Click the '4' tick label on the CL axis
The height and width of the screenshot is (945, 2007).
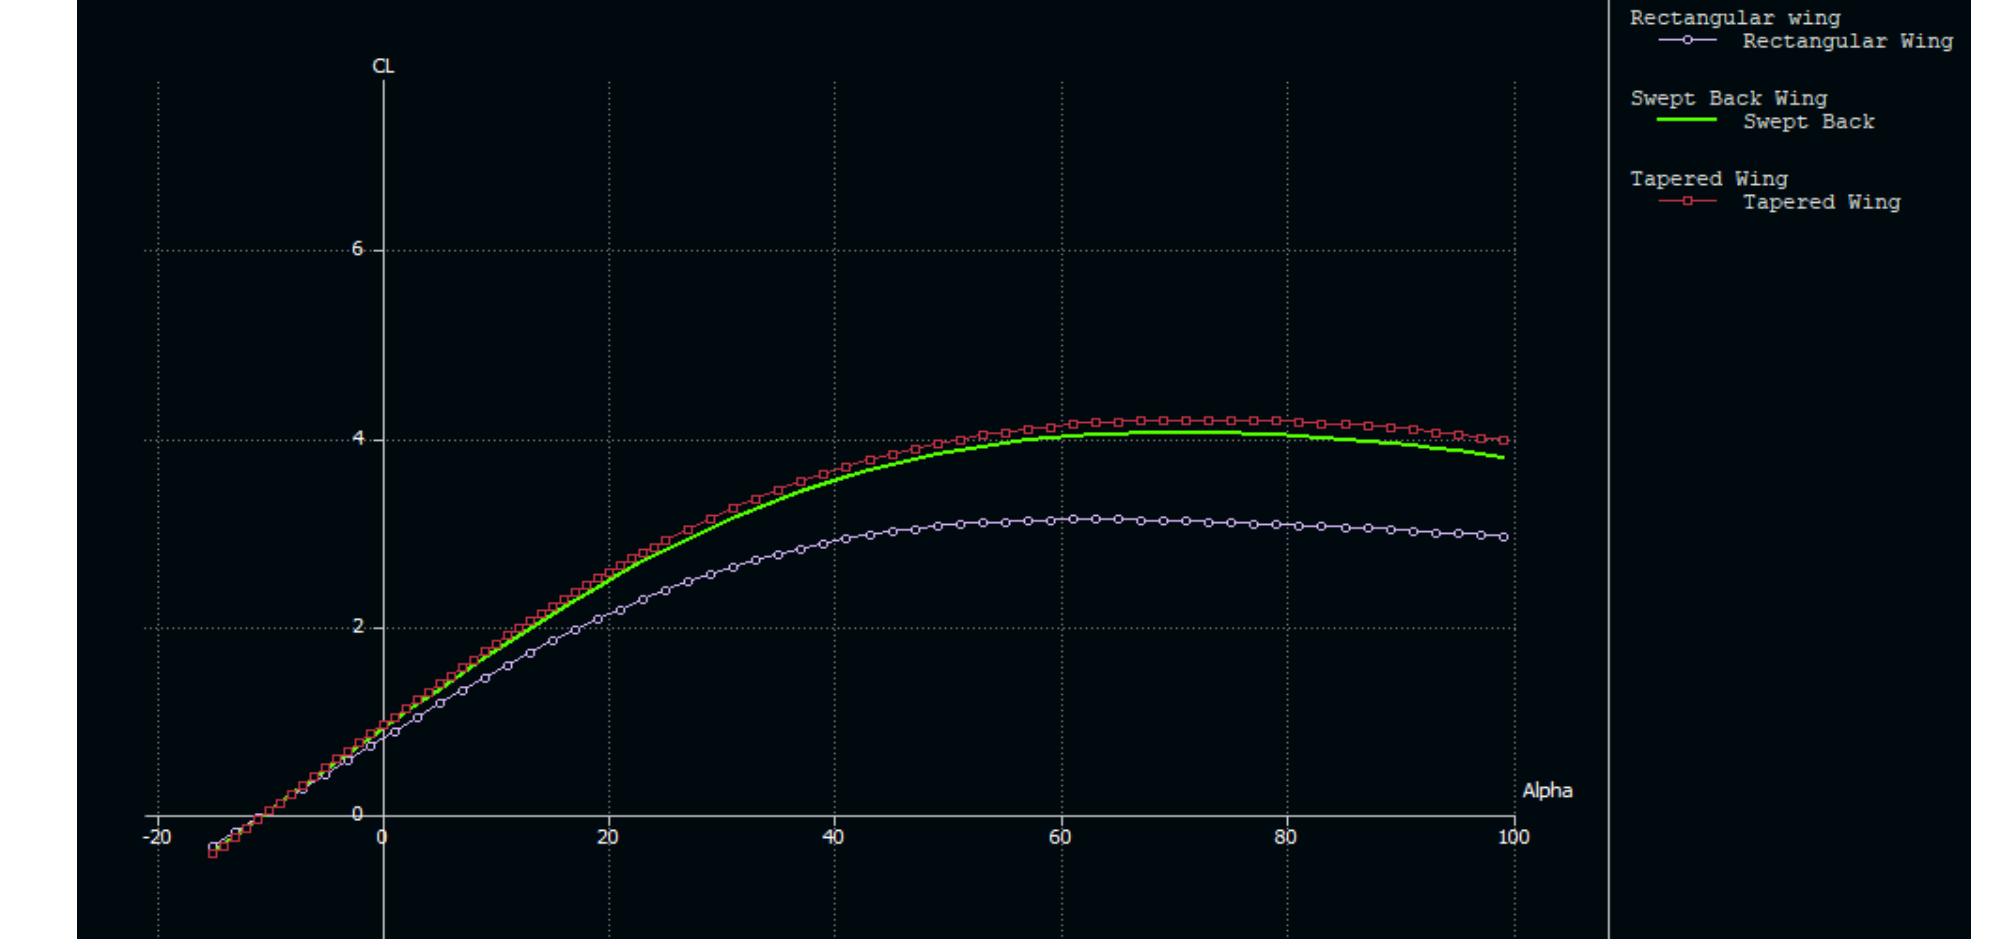[360, 435]
